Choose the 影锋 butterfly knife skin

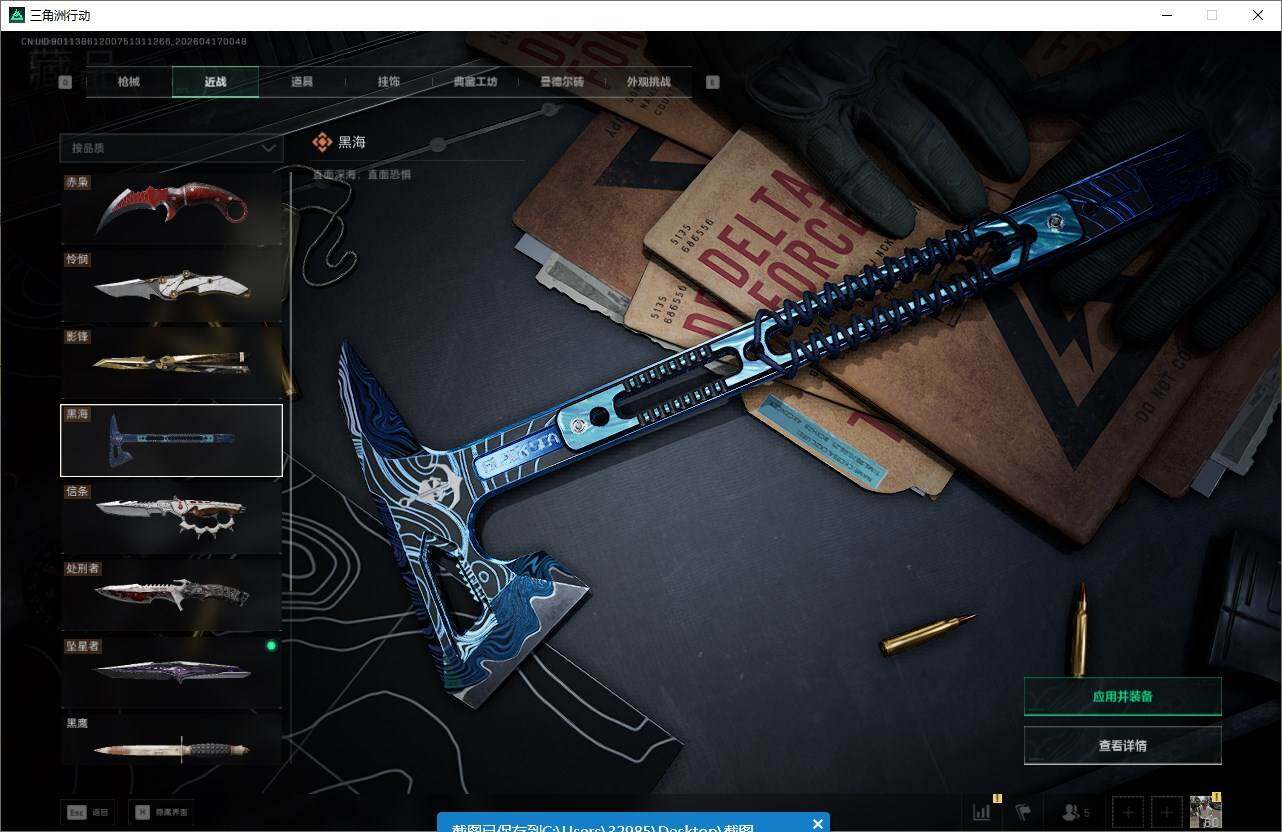[x=171, y=363]
